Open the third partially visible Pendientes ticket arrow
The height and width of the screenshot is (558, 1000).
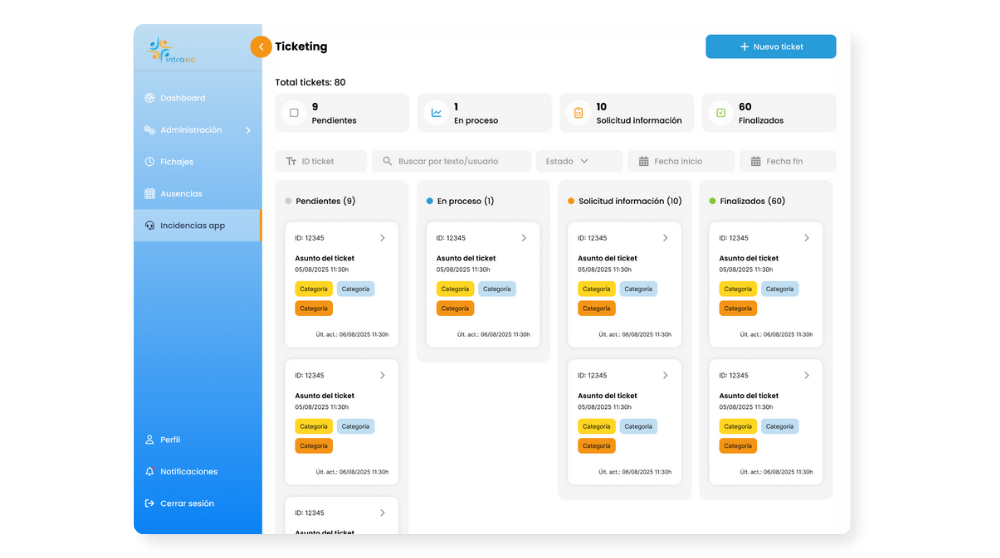(x=383, y=513)
